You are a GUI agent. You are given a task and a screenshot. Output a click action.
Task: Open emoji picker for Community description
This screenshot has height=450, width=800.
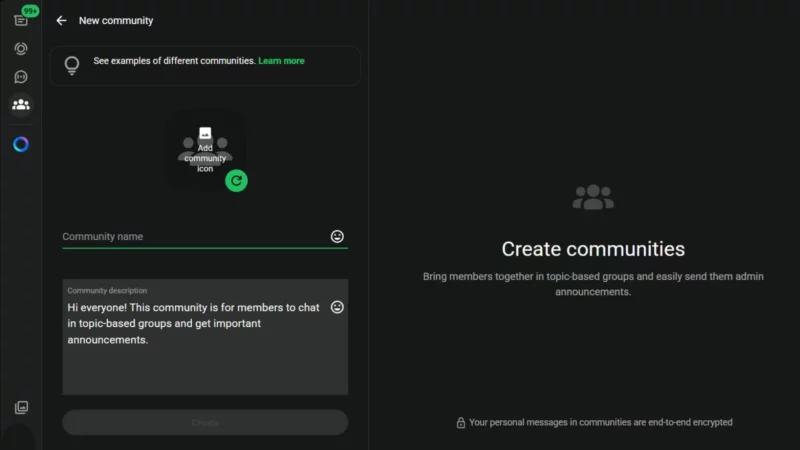pyautogui.click(x=337, y=307)
